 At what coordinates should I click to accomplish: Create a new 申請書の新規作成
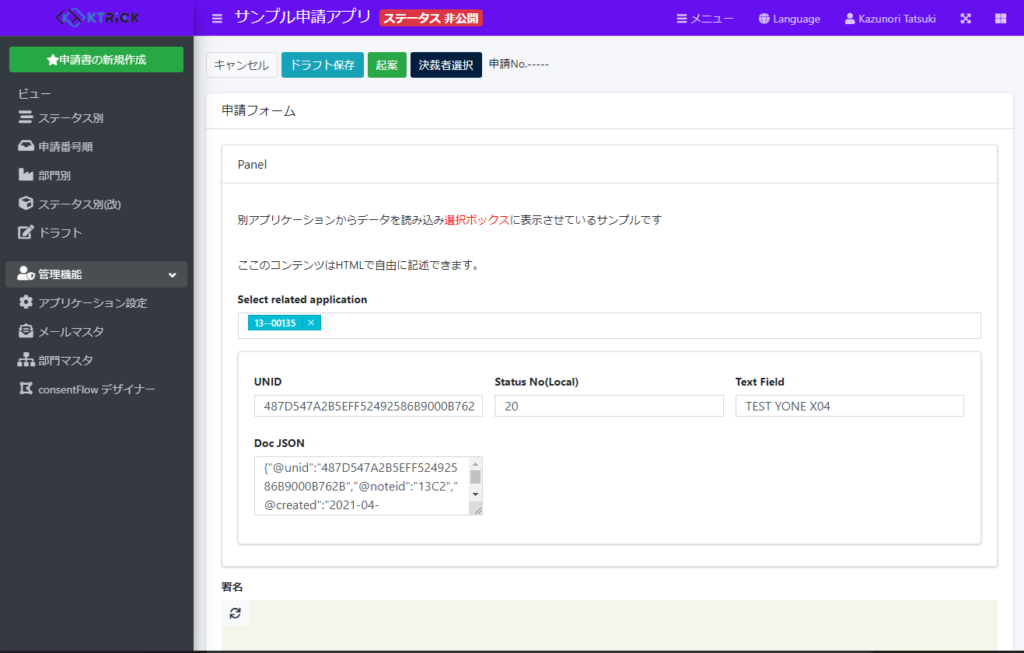[97, 59]
